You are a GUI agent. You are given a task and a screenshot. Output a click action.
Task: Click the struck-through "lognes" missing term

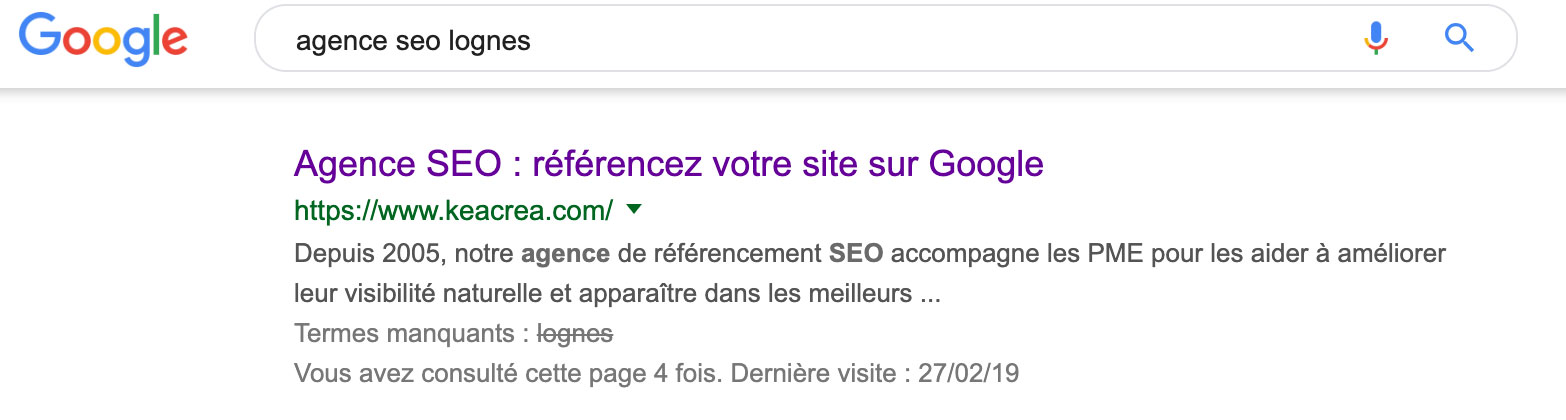pos(575,335)
